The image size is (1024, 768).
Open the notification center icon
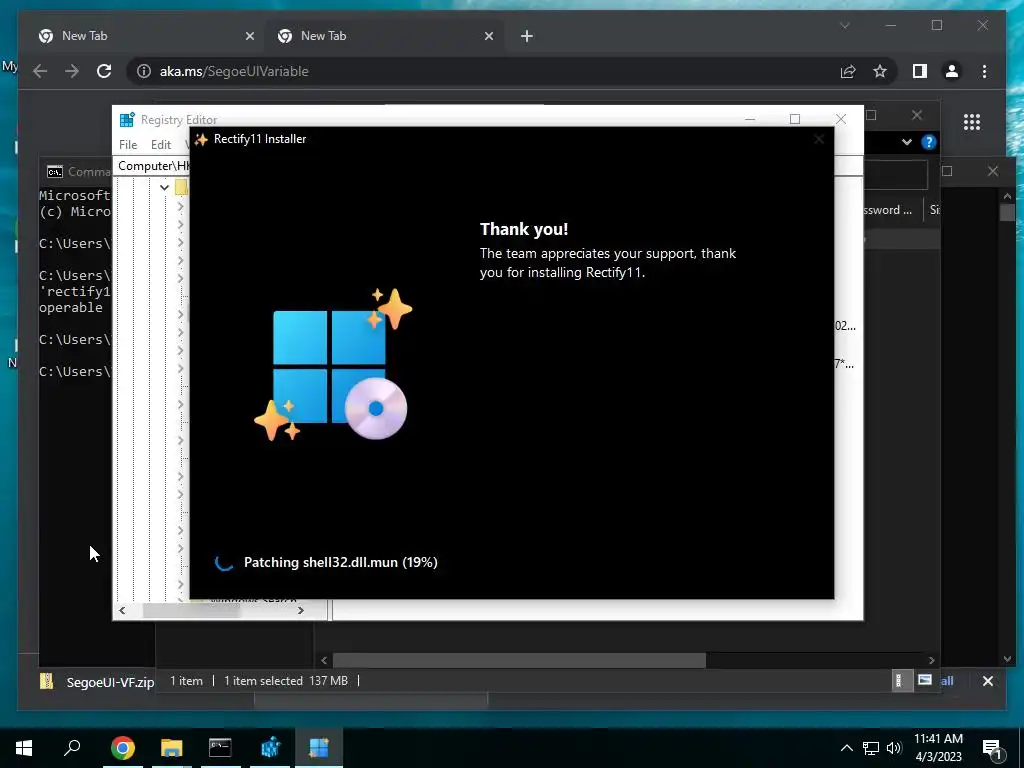(991, 748)
